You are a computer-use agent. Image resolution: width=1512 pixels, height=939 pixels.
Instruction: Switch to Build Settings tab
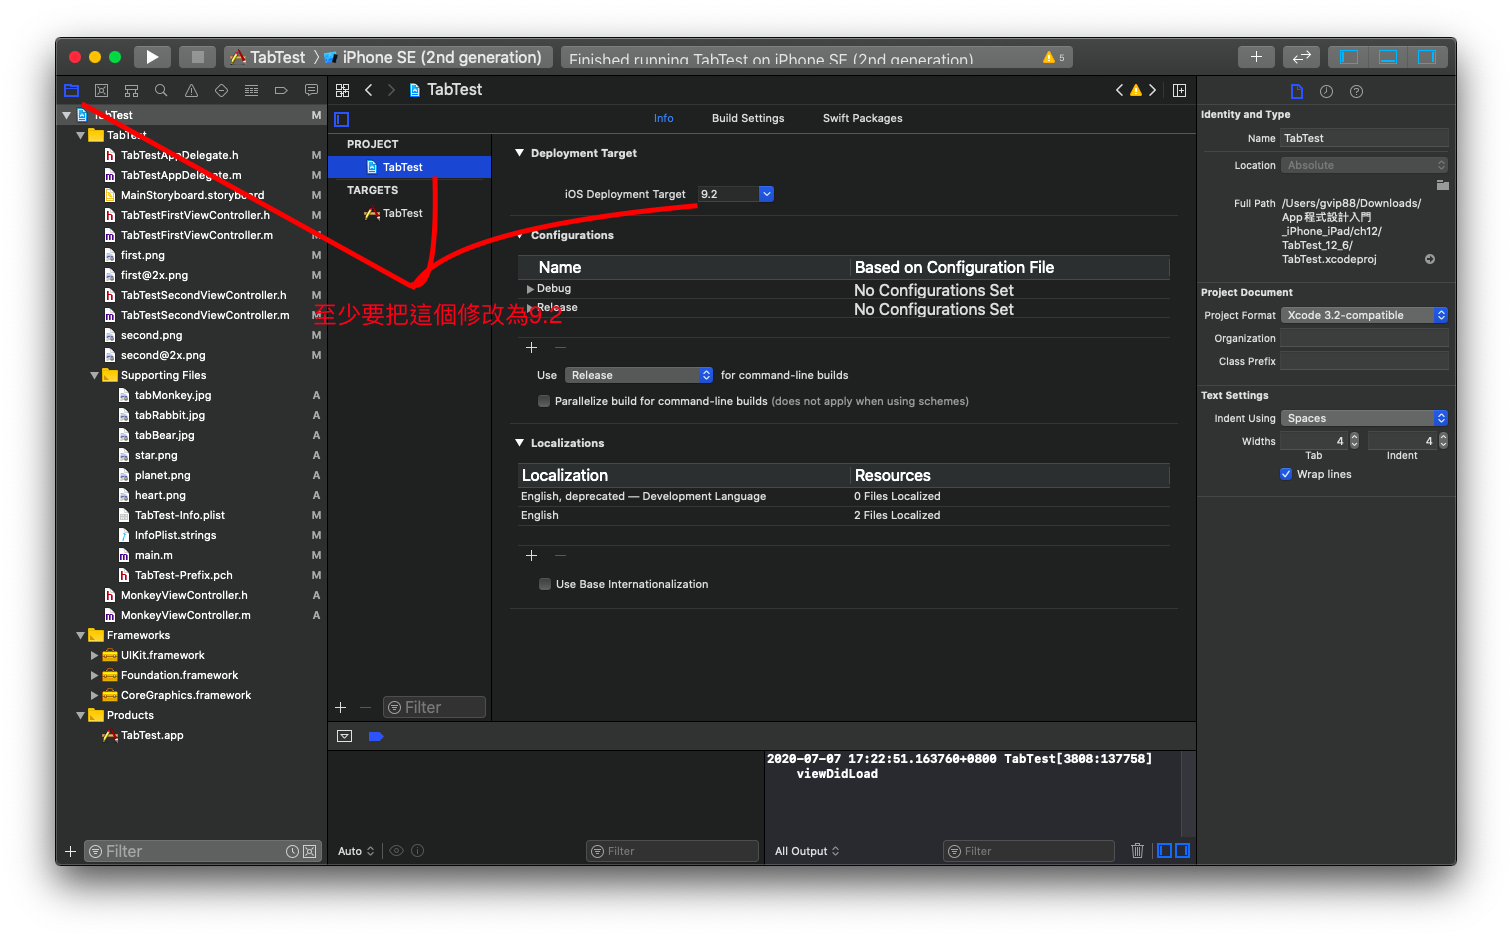pyautogui.click(x=748, y=118)
